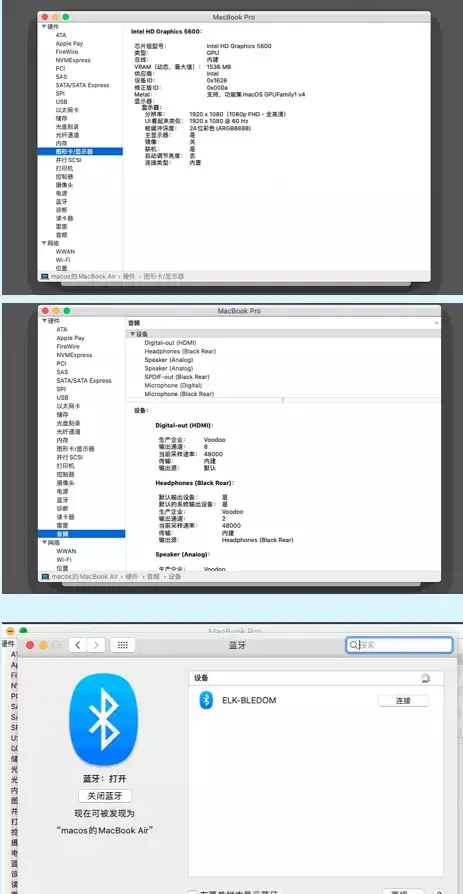Open 电源 in the Graphics window sidebar
Image resolution: width=463 pixels, height=894 pixels.
pyautogui.click(x=62, y=193)
